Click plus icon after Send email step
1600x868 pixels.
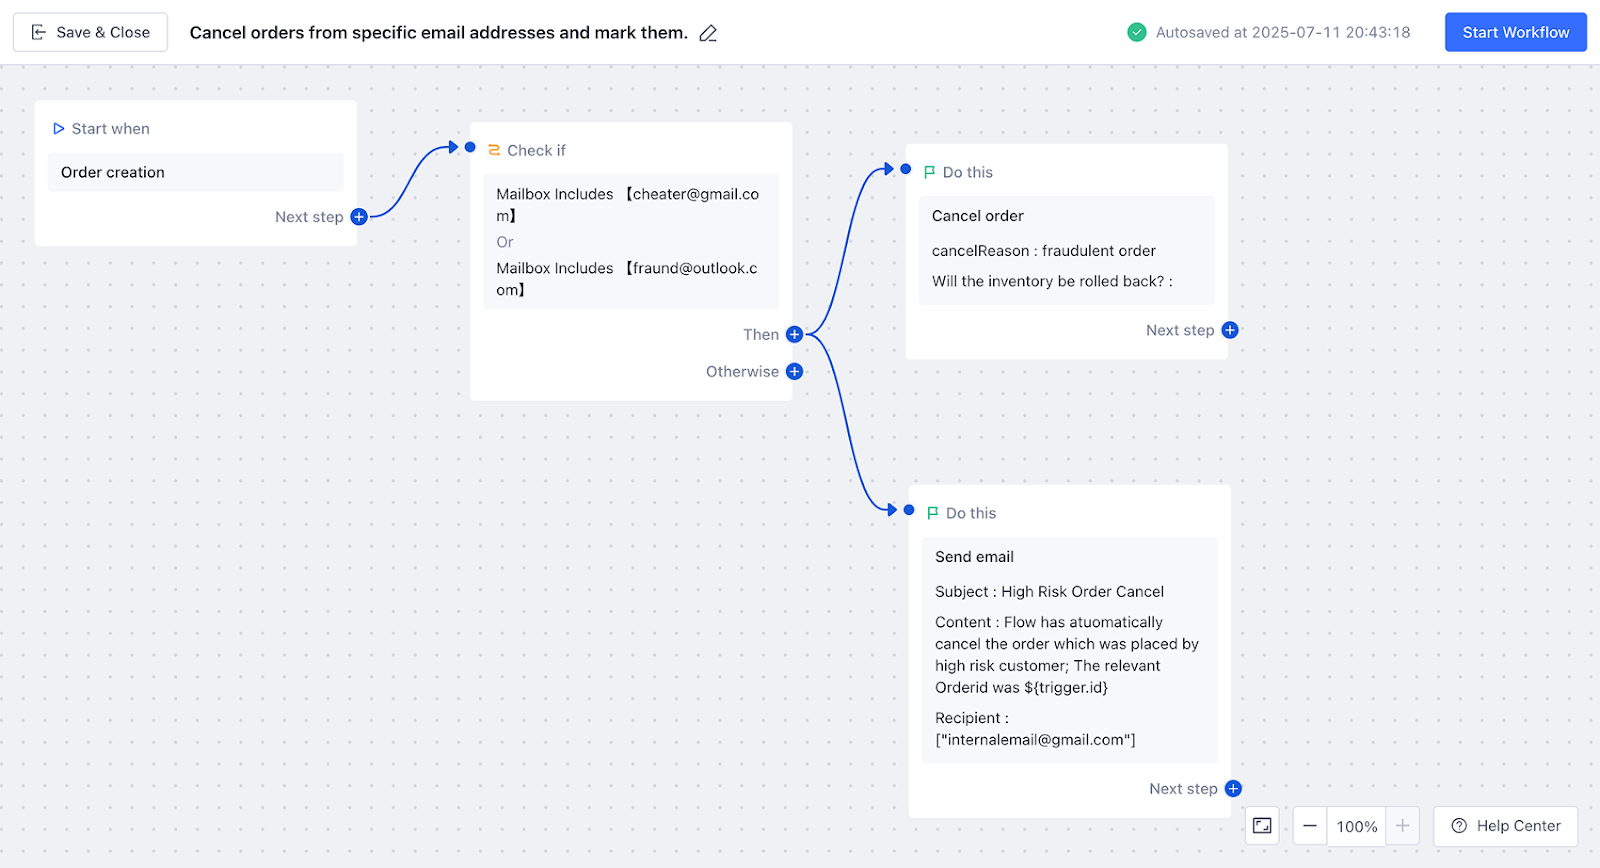tap(1233, 789)
